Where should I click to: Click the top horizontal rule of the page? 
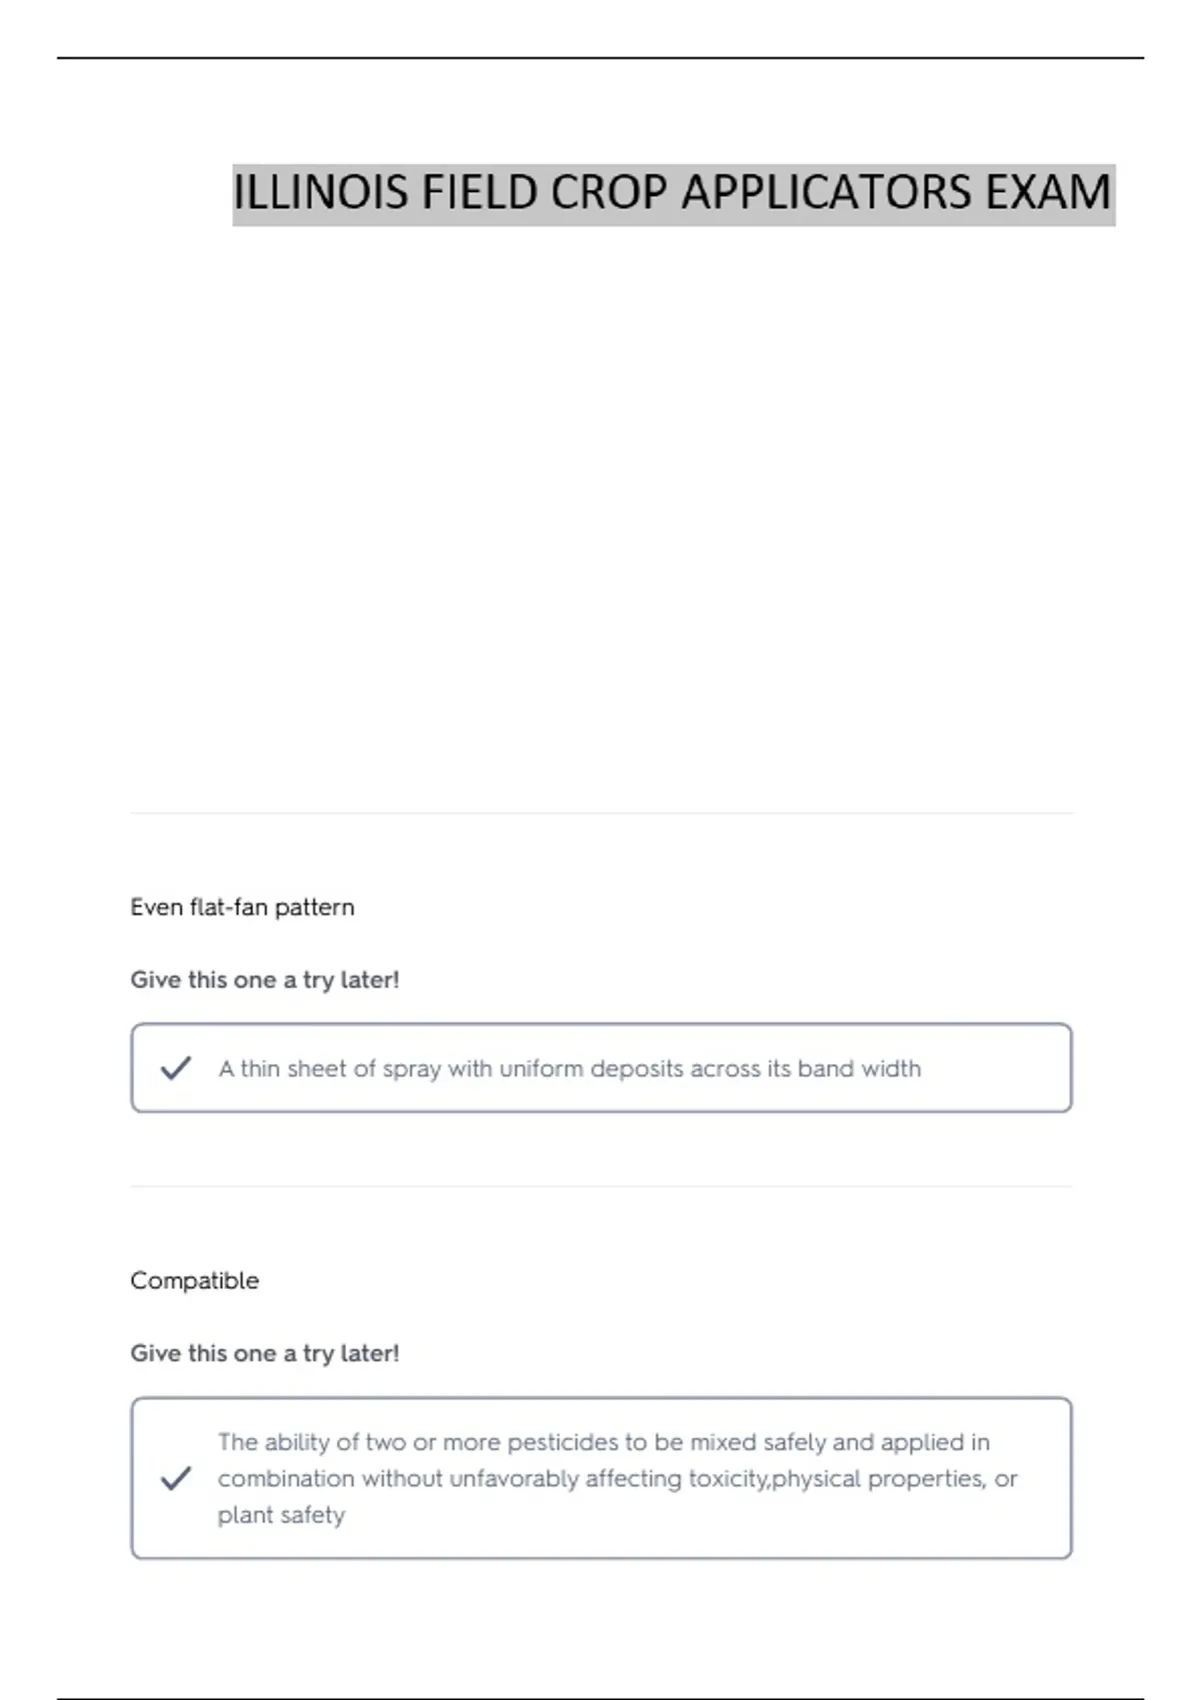tap(600, 58)
